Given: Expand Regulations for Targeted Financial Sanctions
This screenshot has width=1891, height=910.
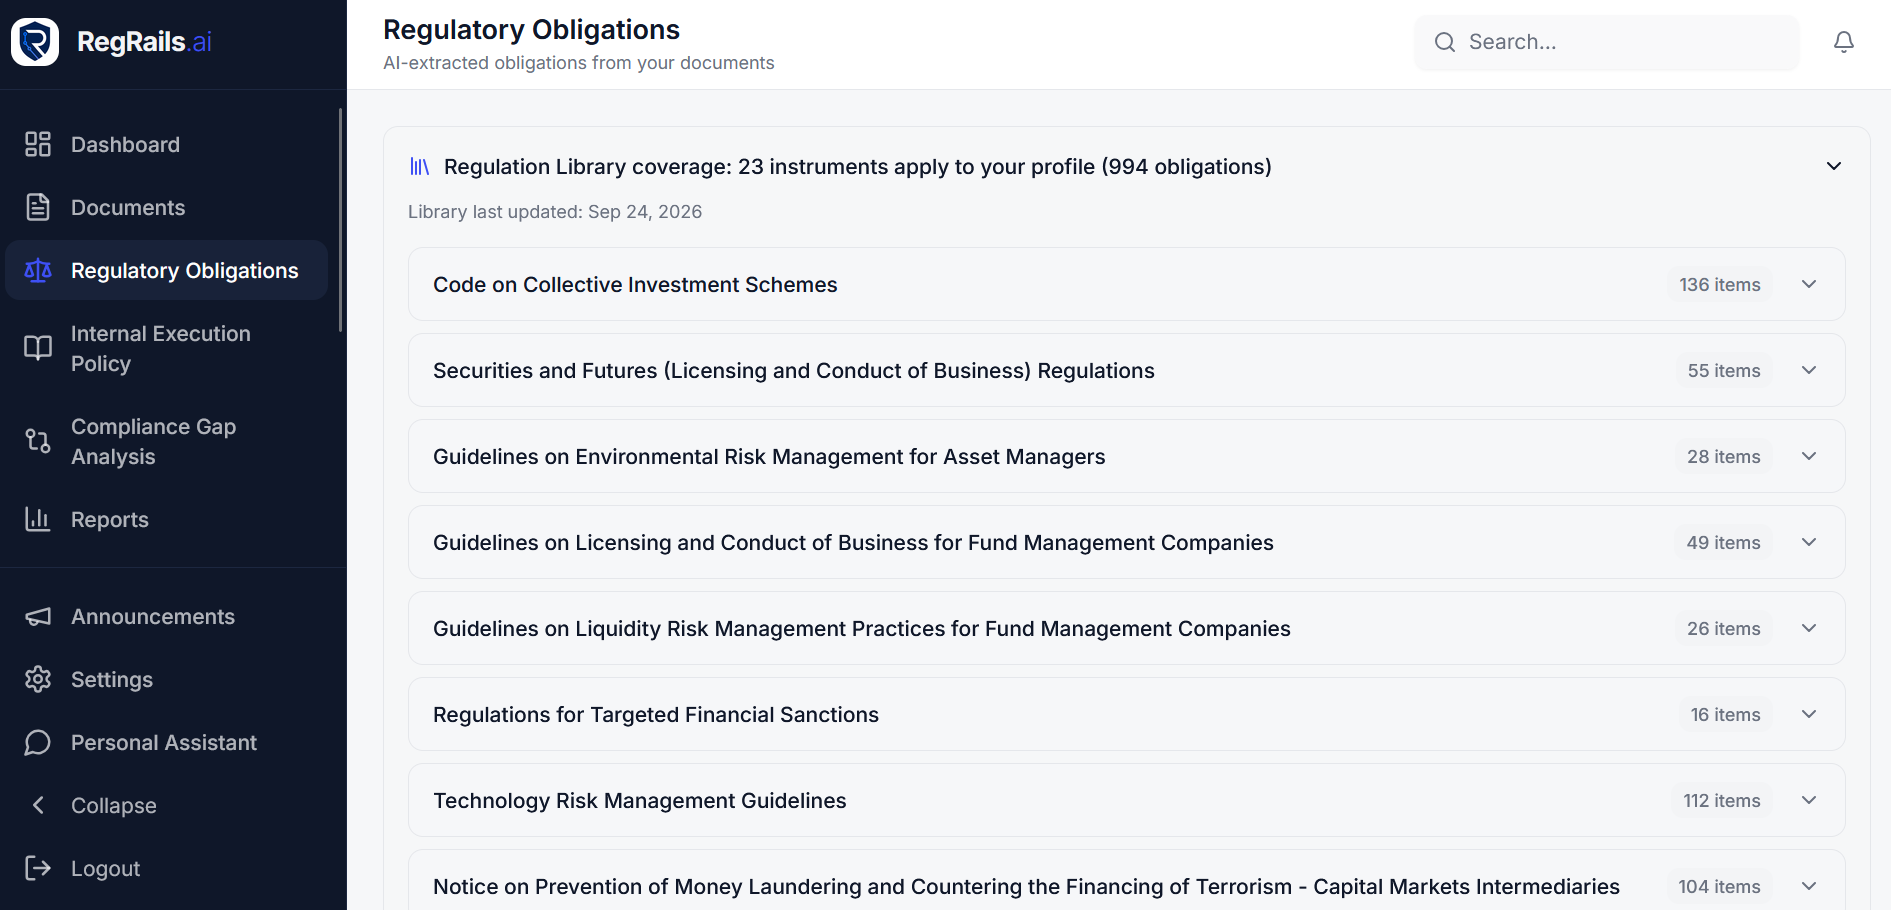Looking at the screenshot, I should tap(1809, 714).
